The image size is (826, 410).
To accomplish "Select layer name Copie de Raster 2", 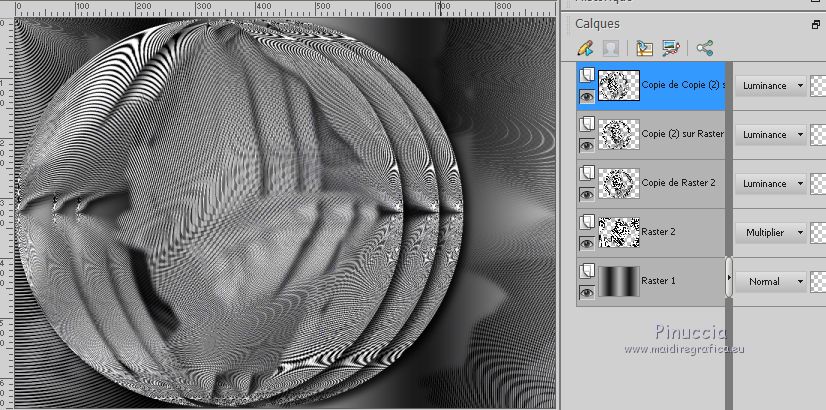I will coord(678,183).
